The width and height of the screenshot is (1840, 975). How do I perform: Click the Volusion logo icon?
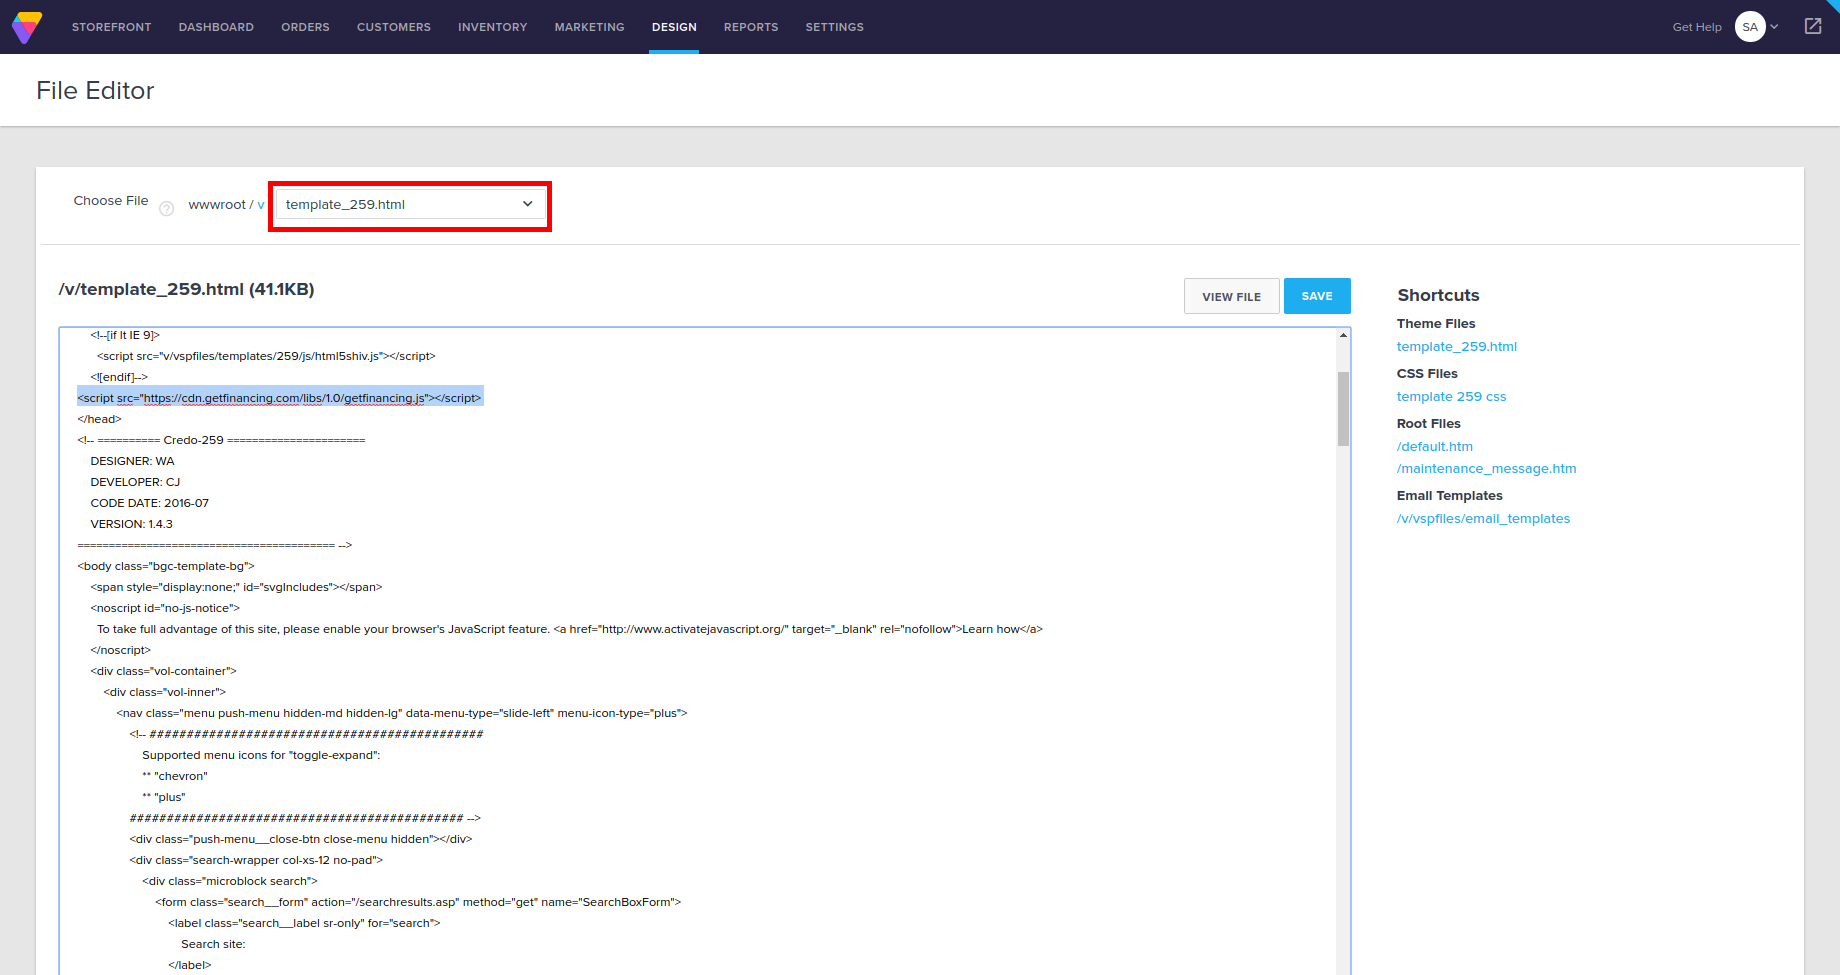[x=27, y=27]
